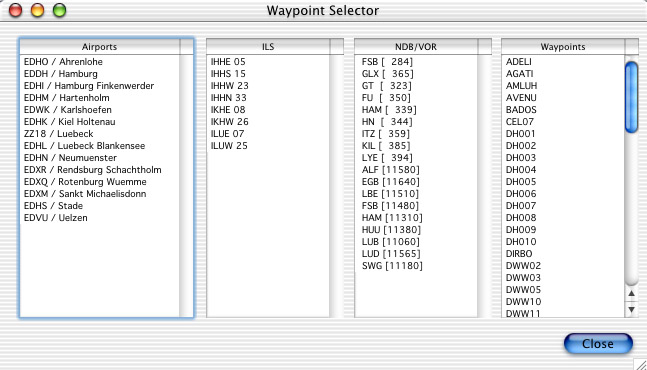This screenshot has height=370, width=647.
Task: Click the Close button
Action: (598, 344)
